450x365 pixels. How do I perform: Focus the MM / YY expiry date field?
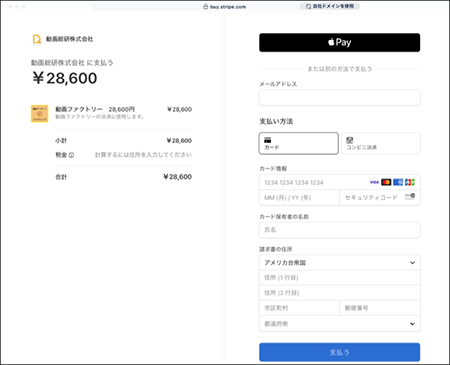[x=299, y=198]
